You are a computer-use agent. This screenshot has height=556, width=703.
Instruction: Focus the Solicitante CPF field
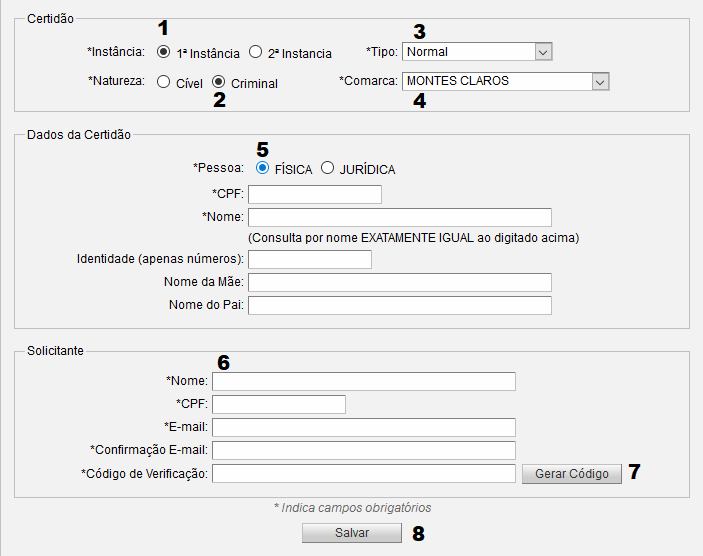279,404
